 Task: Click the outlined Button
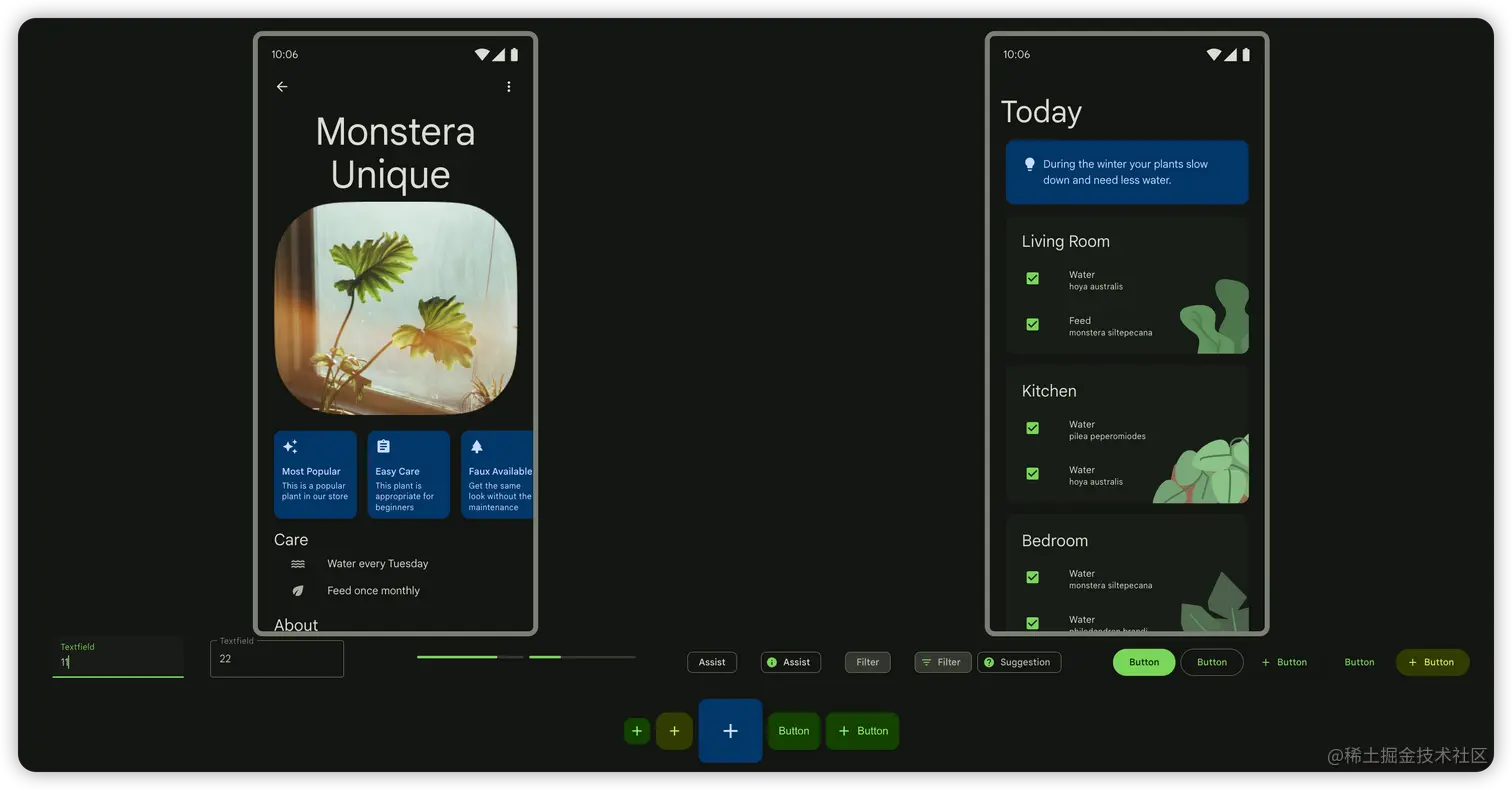pos(1212,662)
